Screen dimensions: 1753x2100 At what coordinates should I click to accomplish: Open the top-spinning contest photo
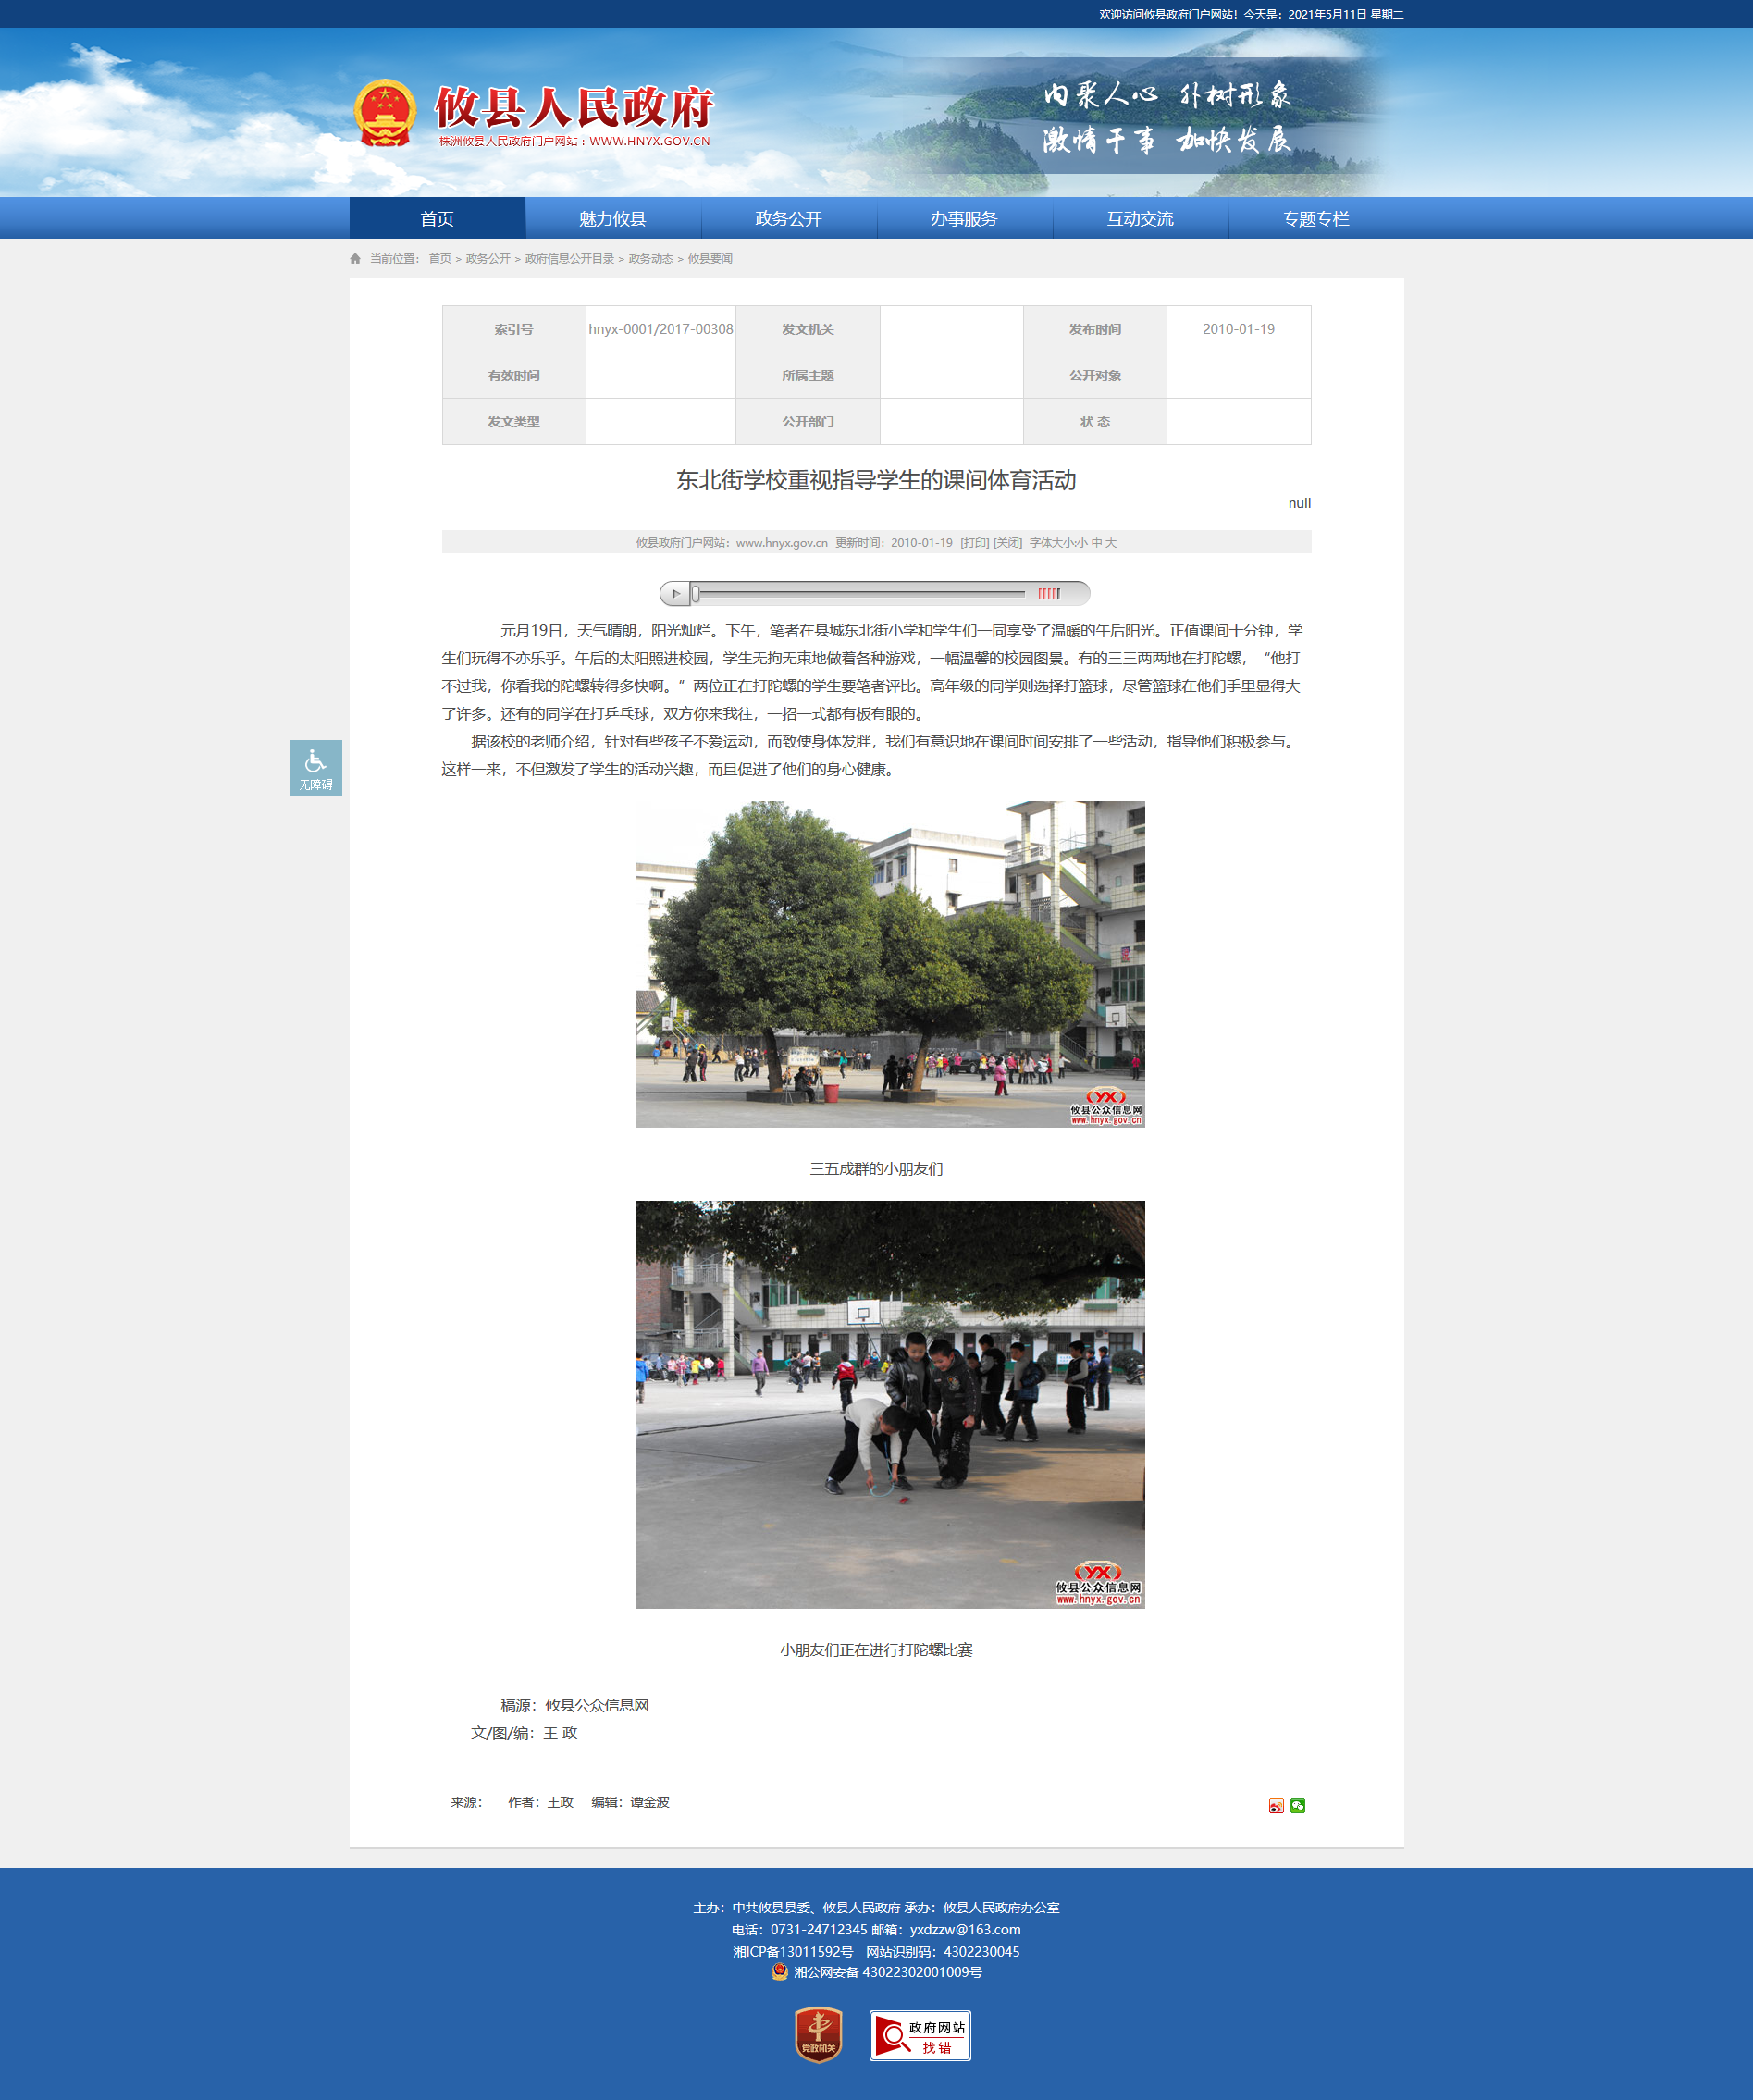point(890,1404)
